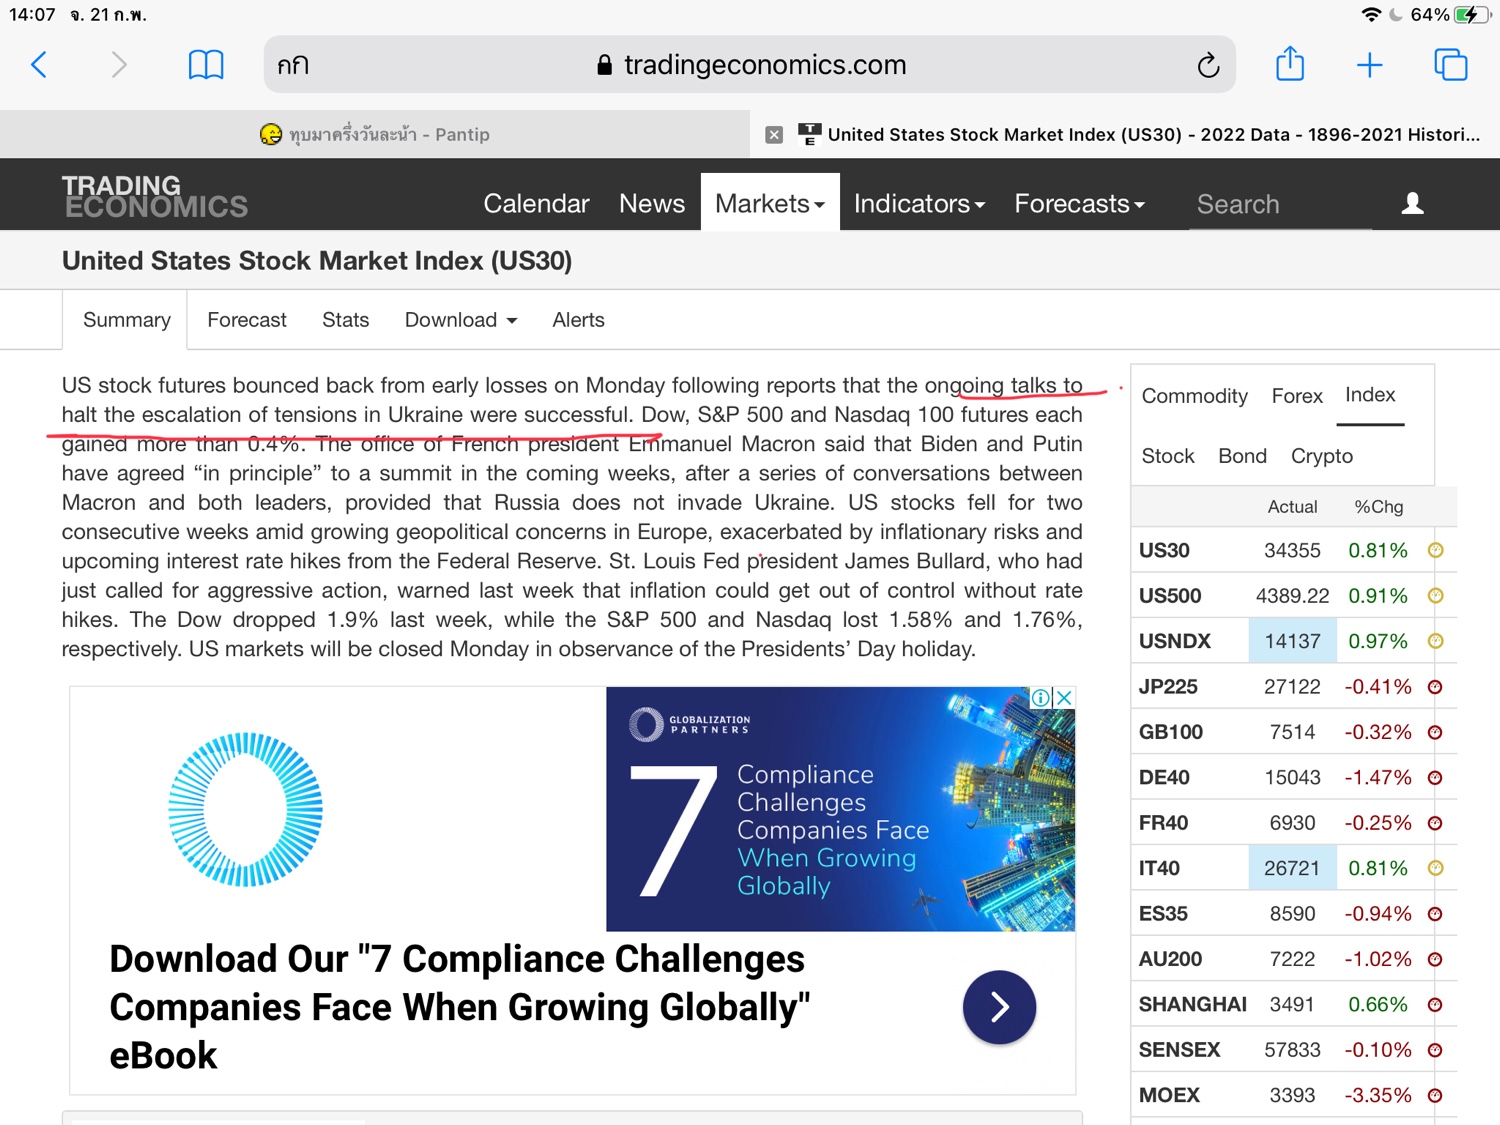This screenshot has height=1125, width=1500.
Task: Open the Globalization Partners ad image
Action: click(840, 809)
